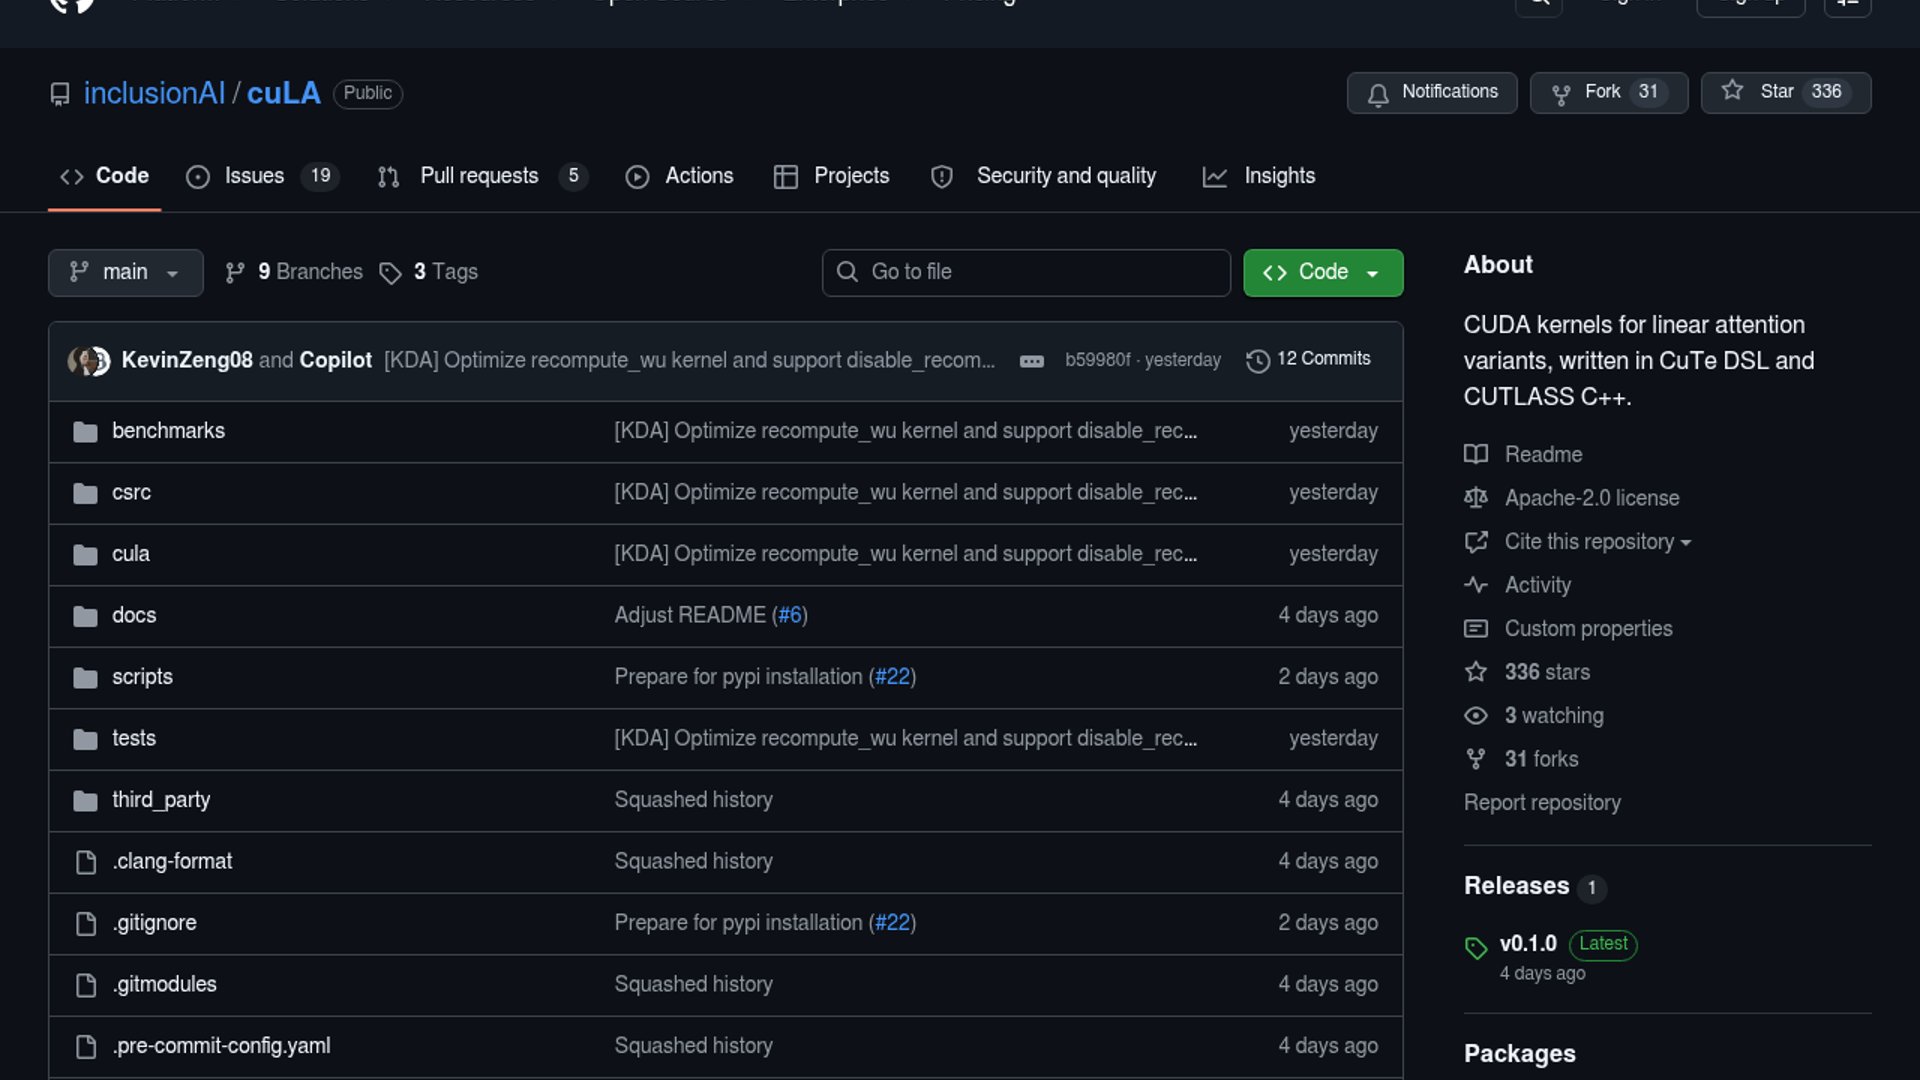Expand the main branch dropdown
The height and width of the screenshot is (1080, 1920).
pyautogui.click(x=125, y=272)
